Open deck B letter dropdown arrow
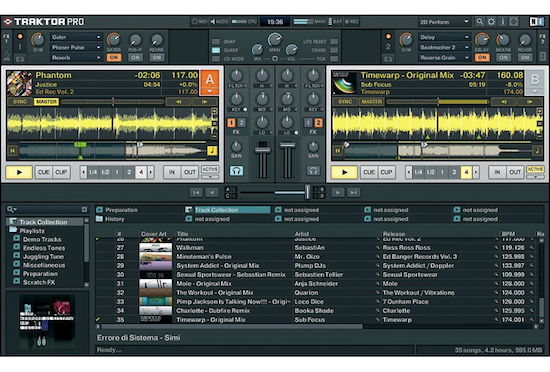The height and width of the screenshot is (372, 550). (x=535, y=92)
